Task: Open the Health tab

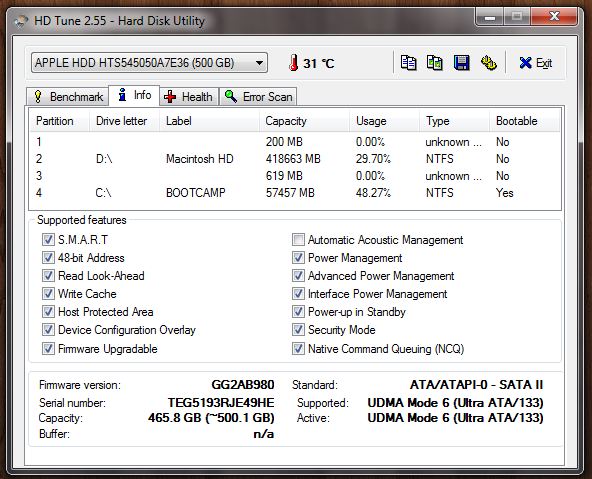Action: 189,97
